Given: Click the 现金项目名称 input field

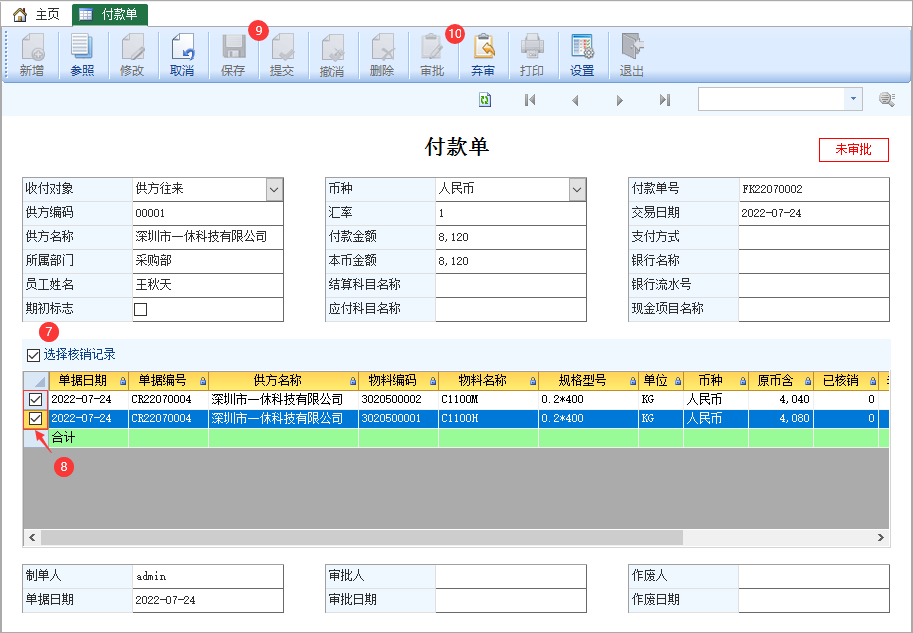Looking at the screenshot, I should click(x=813, y=309).
